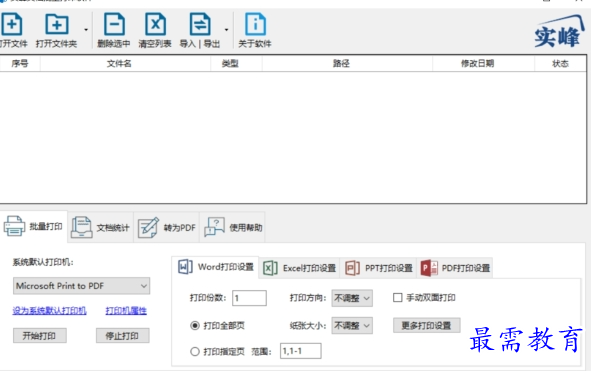The width and height of the screenshot is (591, 371).
Task: Click the document tray icon of 文档统计
Action: 81,227
